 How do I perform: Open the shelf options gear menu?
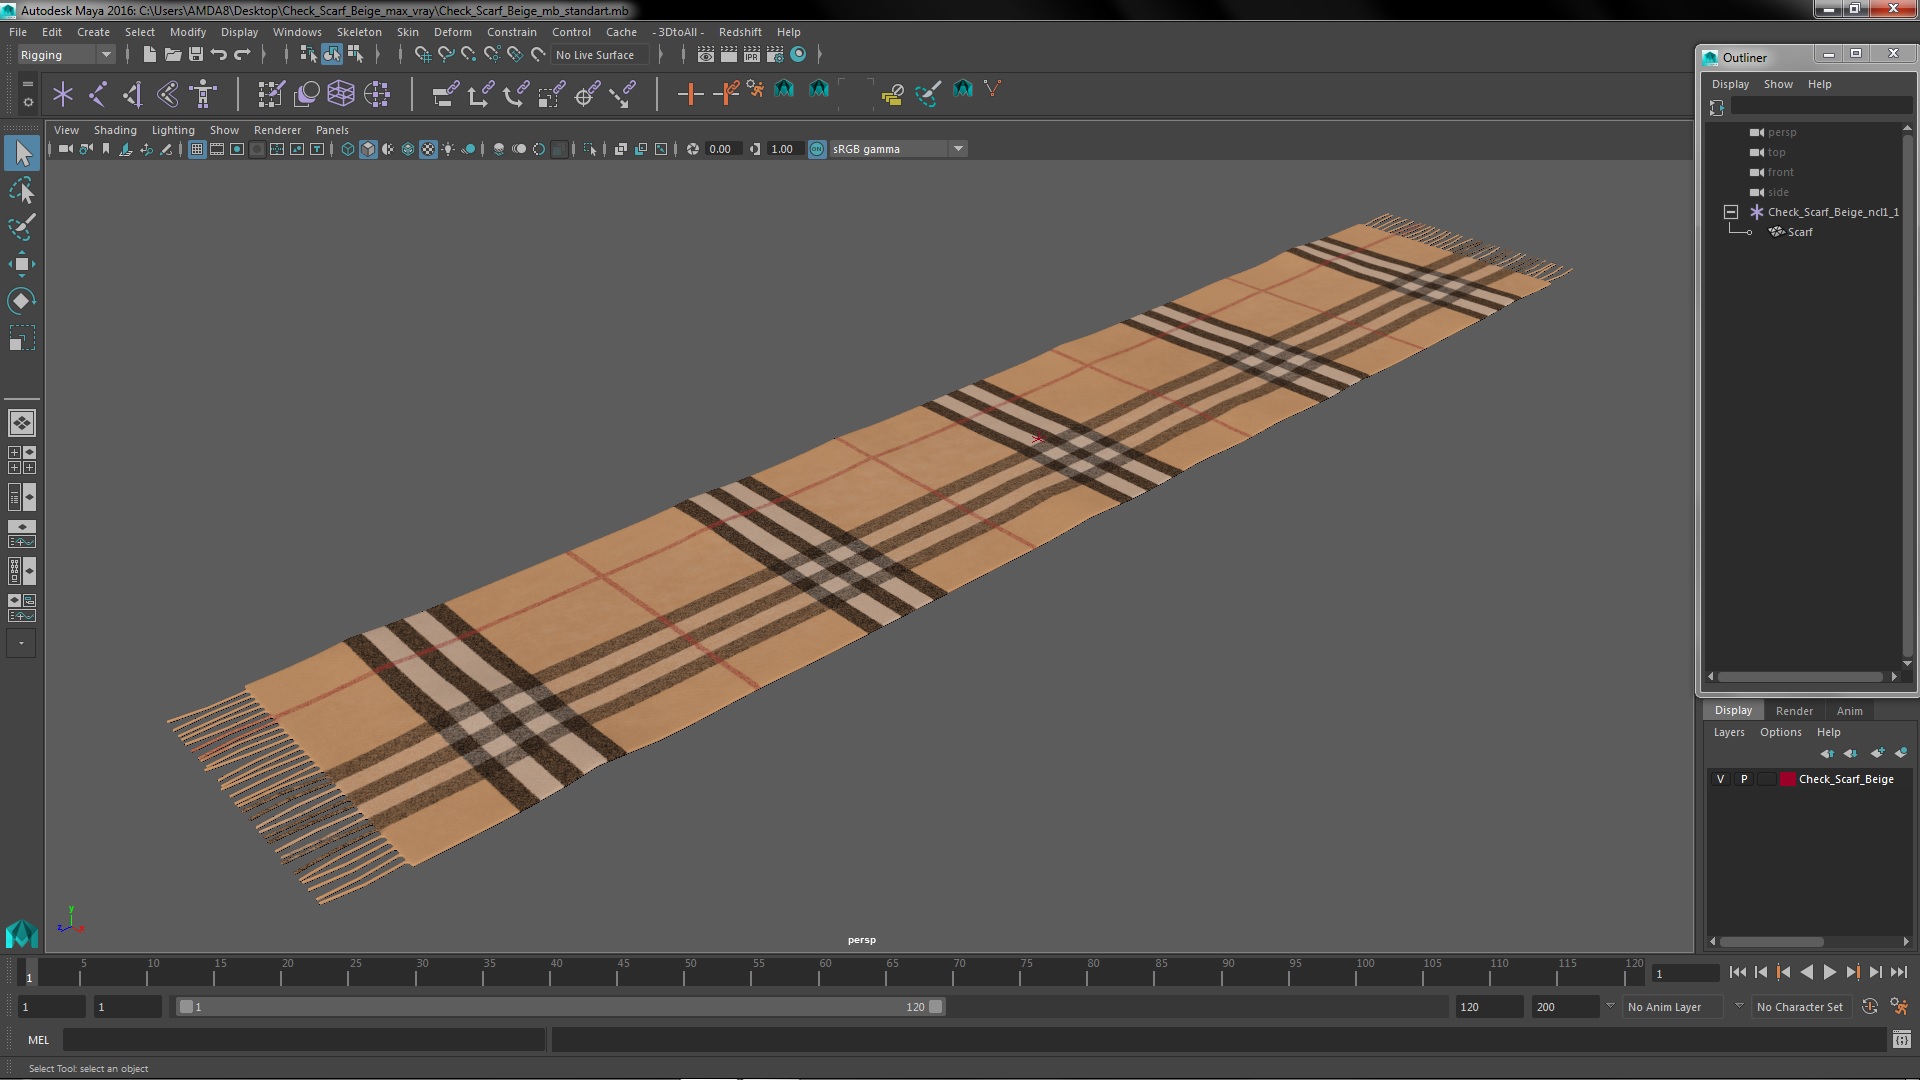[x=28, y=102]
